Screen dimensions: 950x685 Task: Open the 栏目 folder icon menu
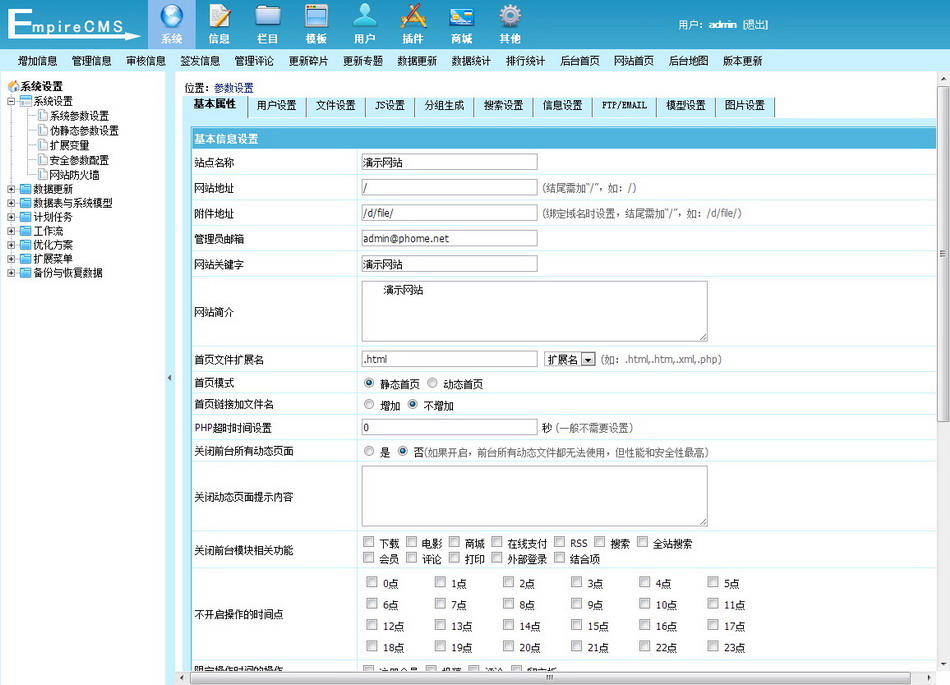[x=268, y=24]
